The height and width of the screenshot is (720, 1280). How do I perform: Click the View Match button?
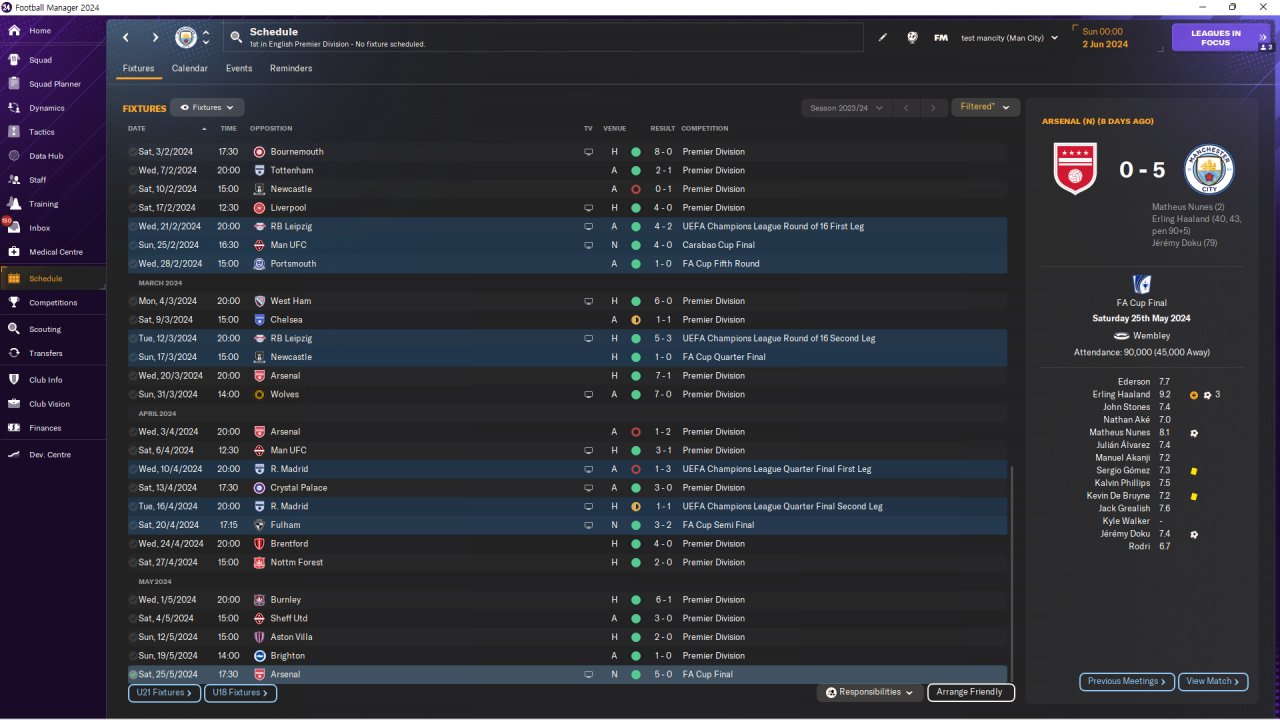point(1213,682)
